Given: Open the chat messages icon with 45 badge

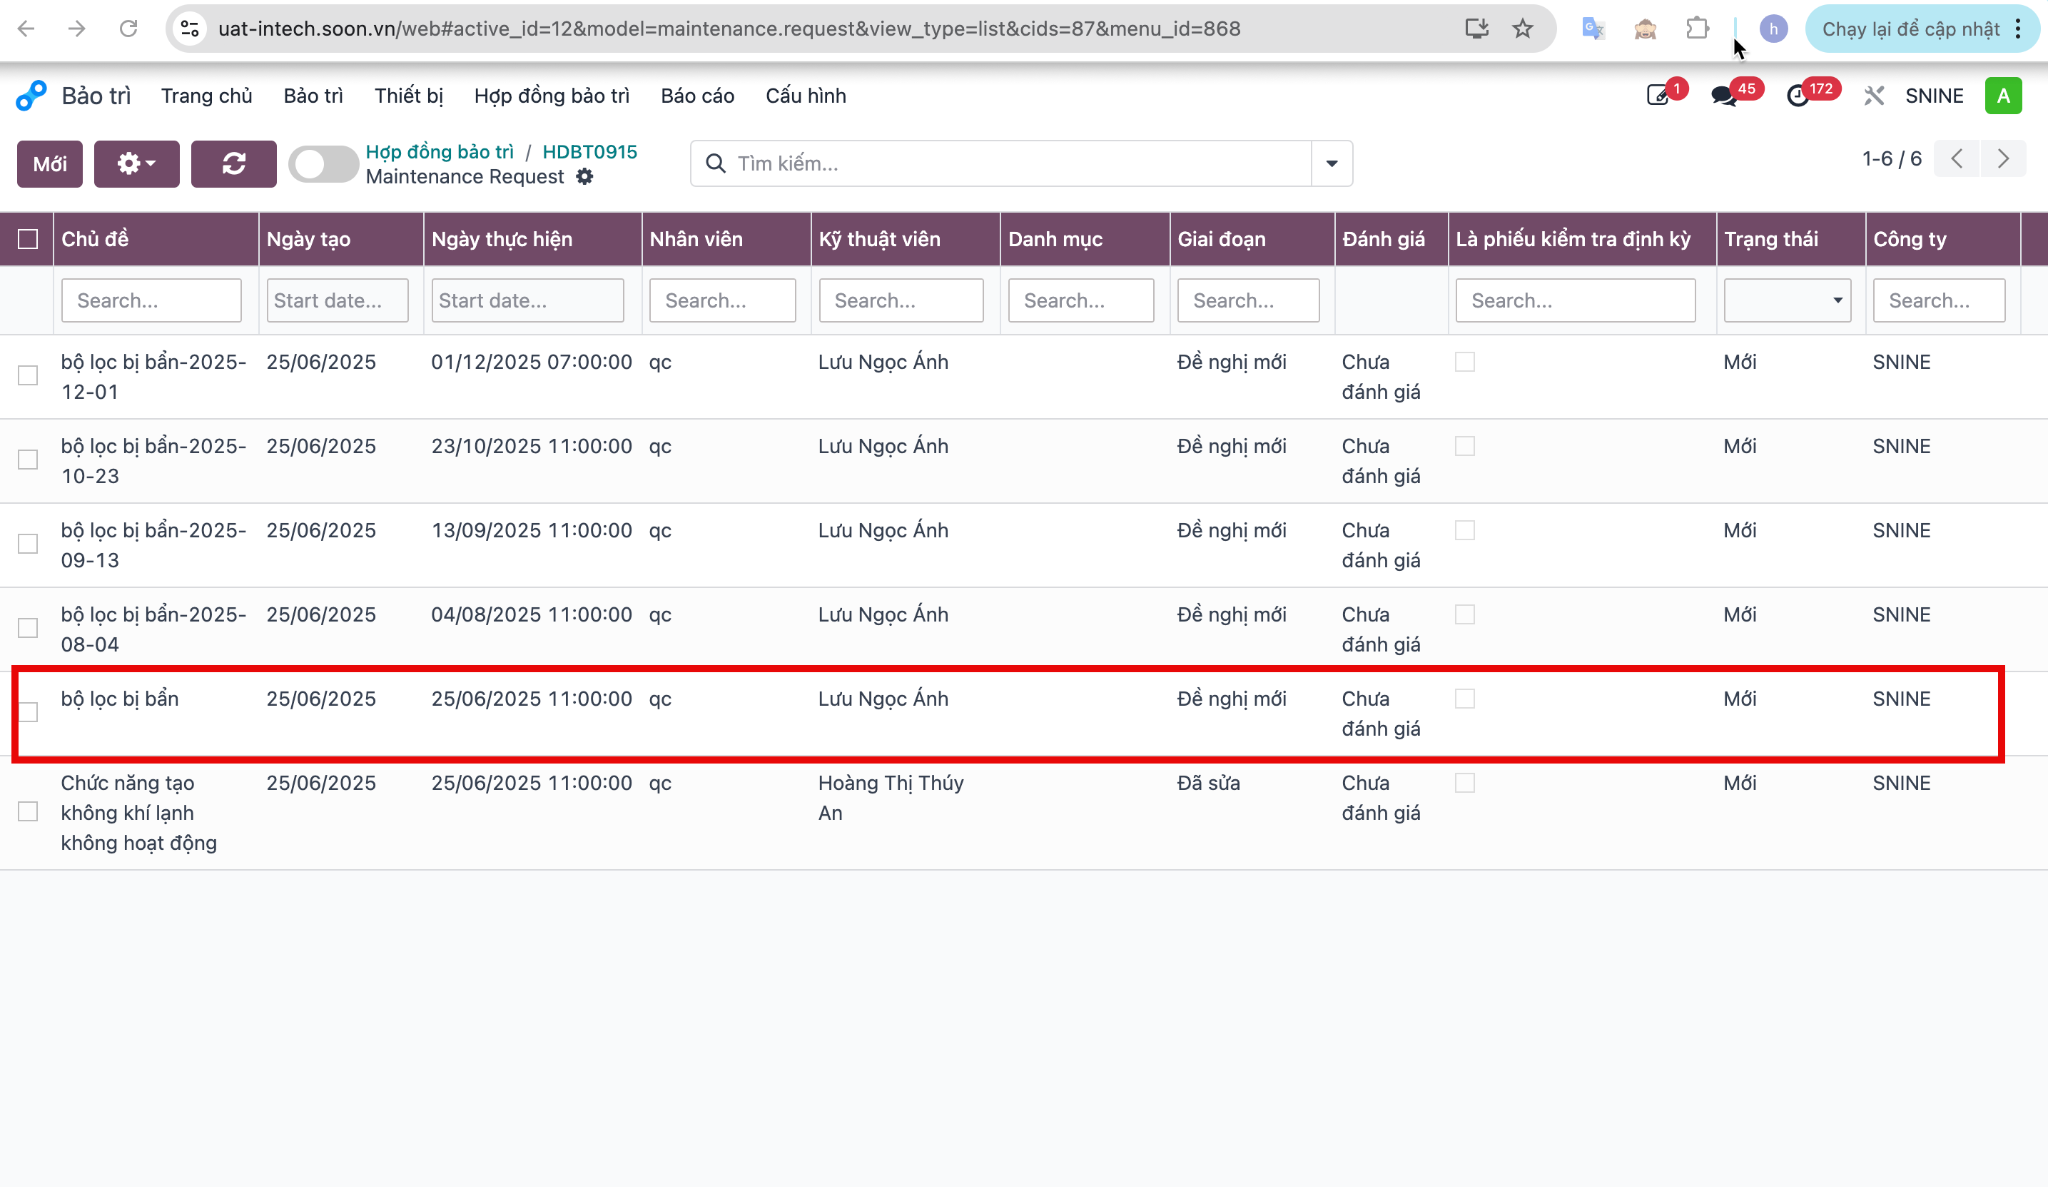Looking at the screenshot, I should coord(1724,96).
